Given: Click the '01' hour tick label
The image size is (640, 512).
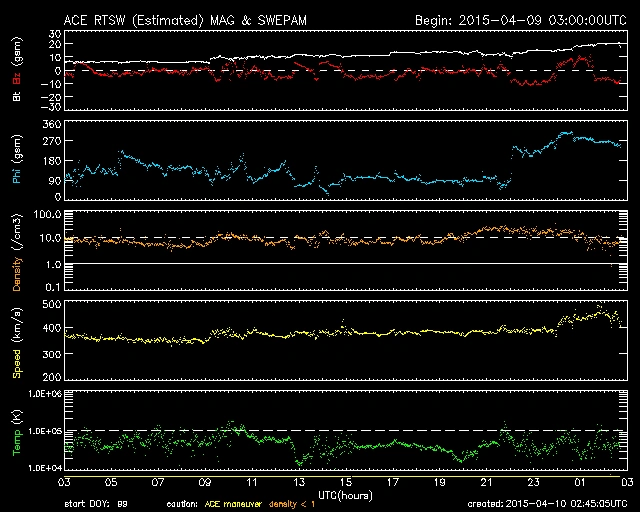Looking at the screenshot, I should click(x=580, y=483).
